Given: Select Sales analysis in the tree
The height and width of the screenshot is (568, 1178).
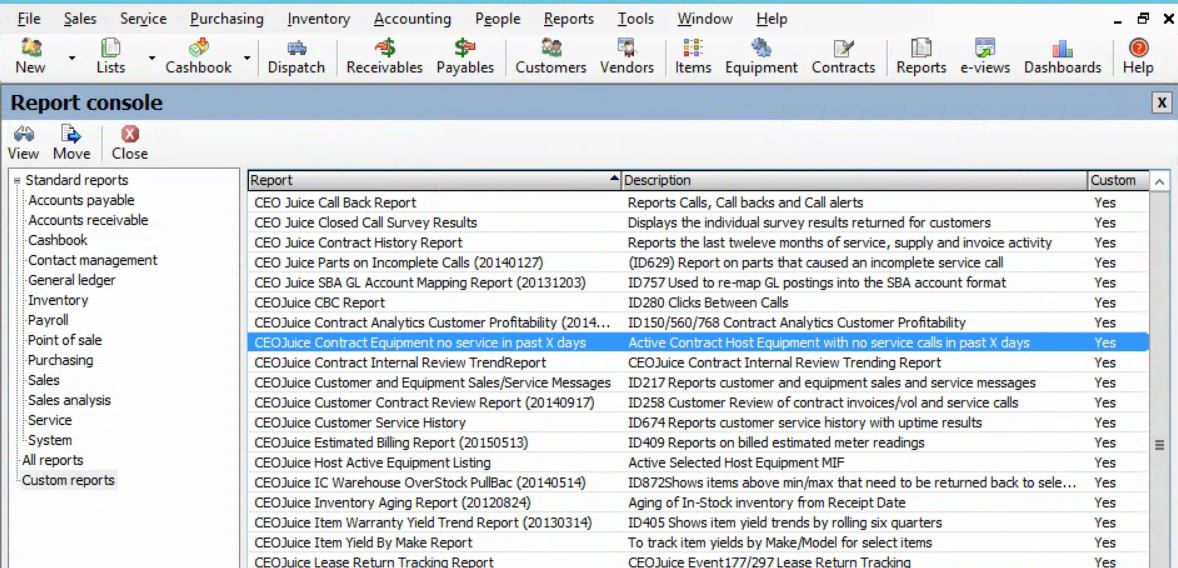Looking at the screenshot, I should point(69,400).
